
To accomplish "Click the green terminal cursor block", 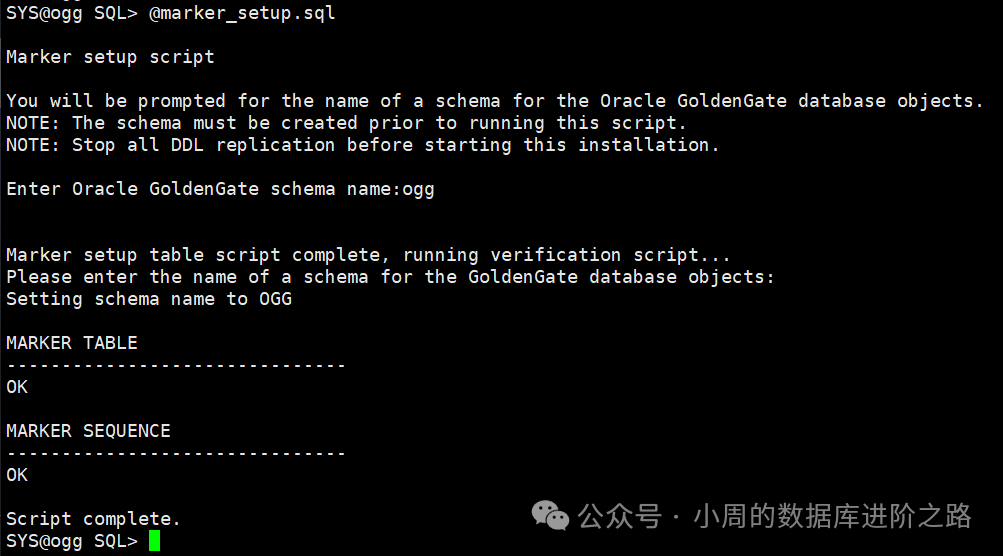I will click(x=154, y=541).
